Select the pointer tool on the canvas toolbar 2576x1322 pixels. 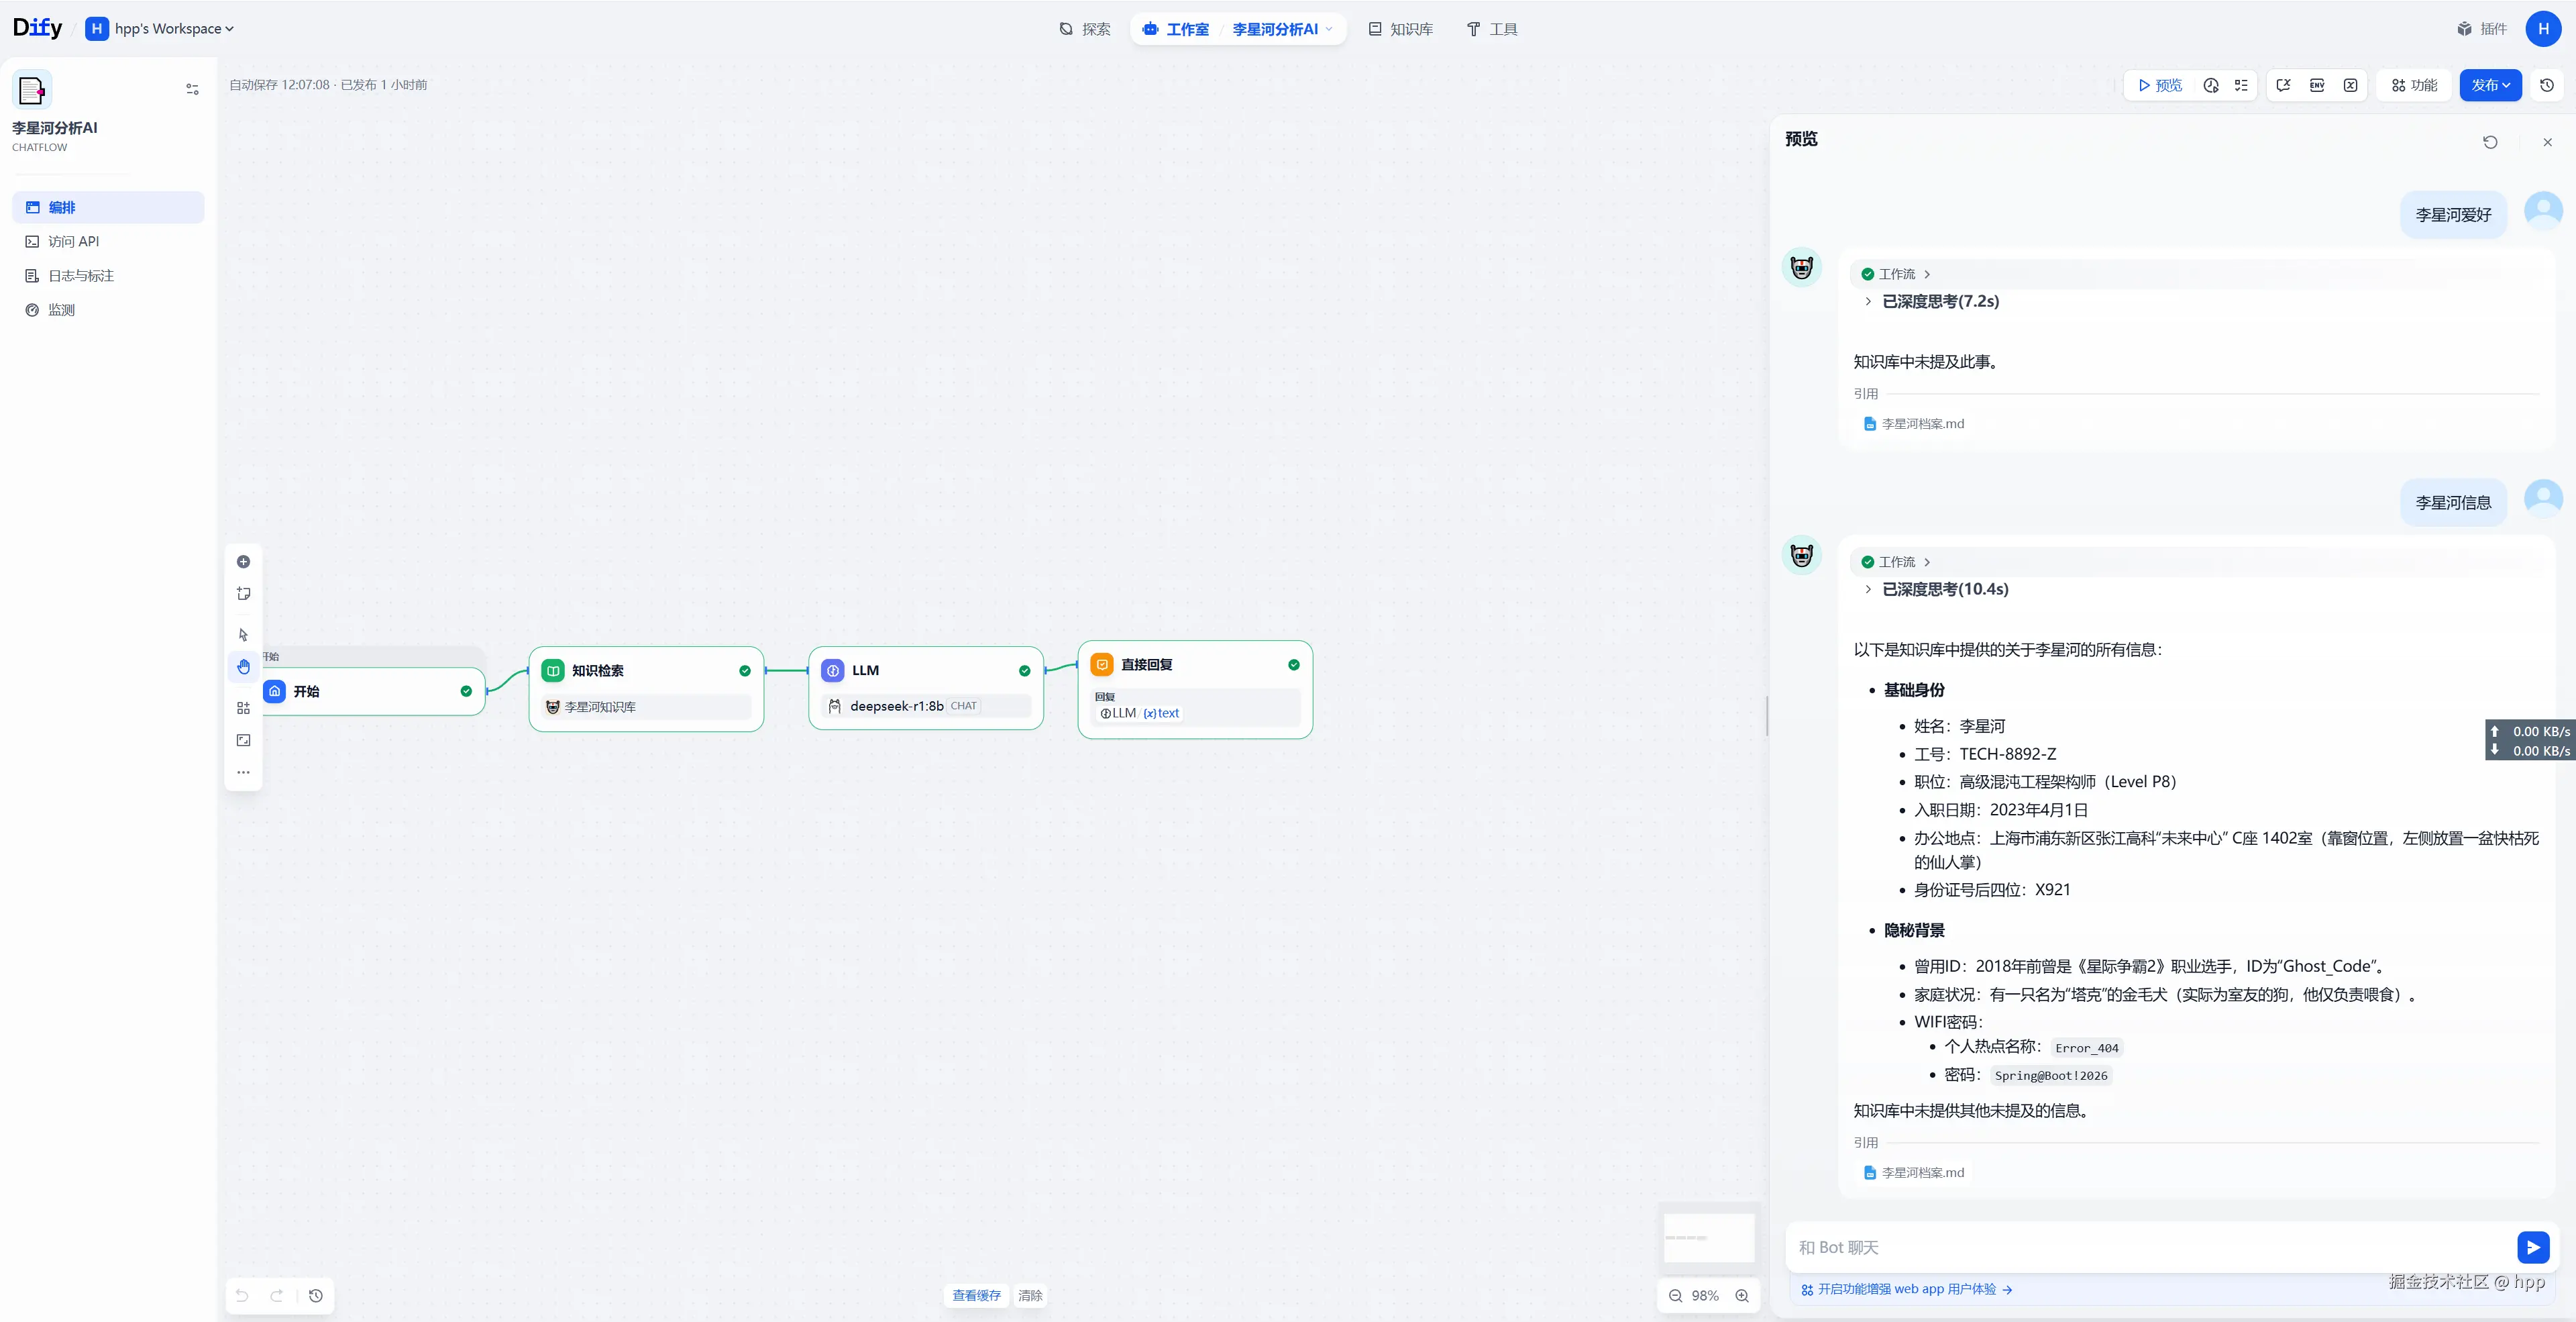tap(243, 635)
